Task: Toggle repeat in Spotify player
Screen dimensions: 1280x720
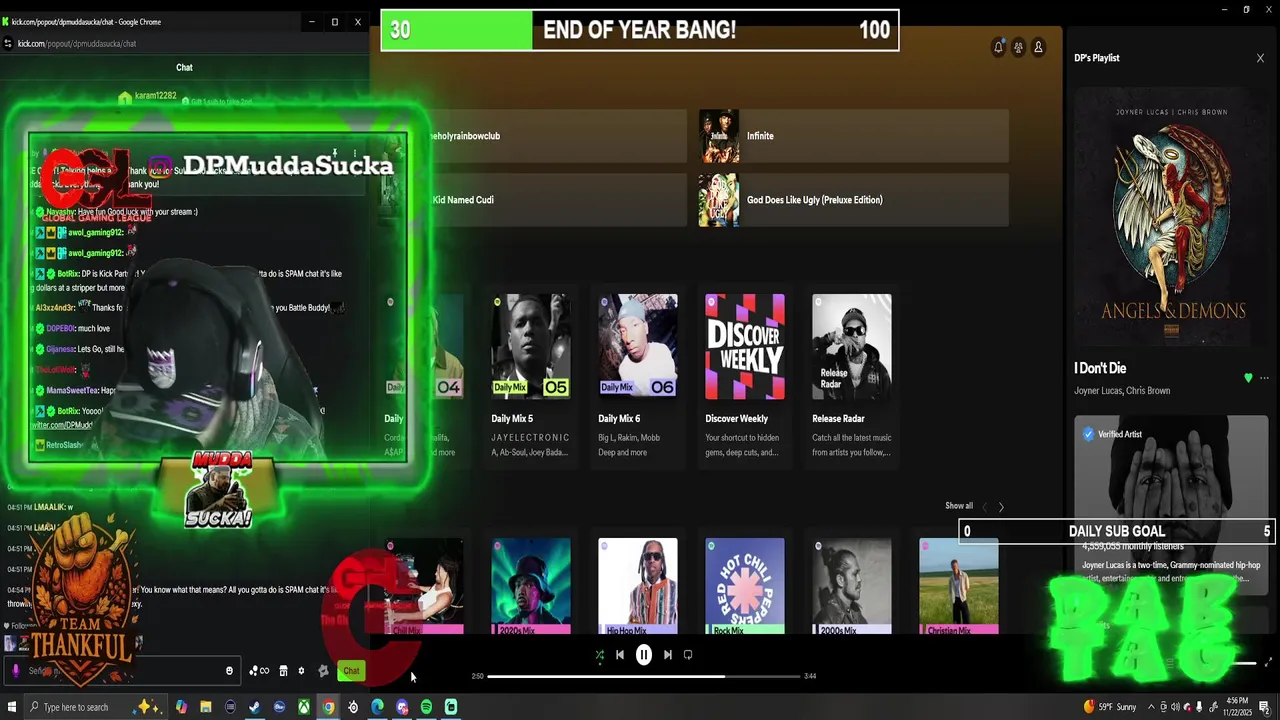Action: click(x=688, y=655)
